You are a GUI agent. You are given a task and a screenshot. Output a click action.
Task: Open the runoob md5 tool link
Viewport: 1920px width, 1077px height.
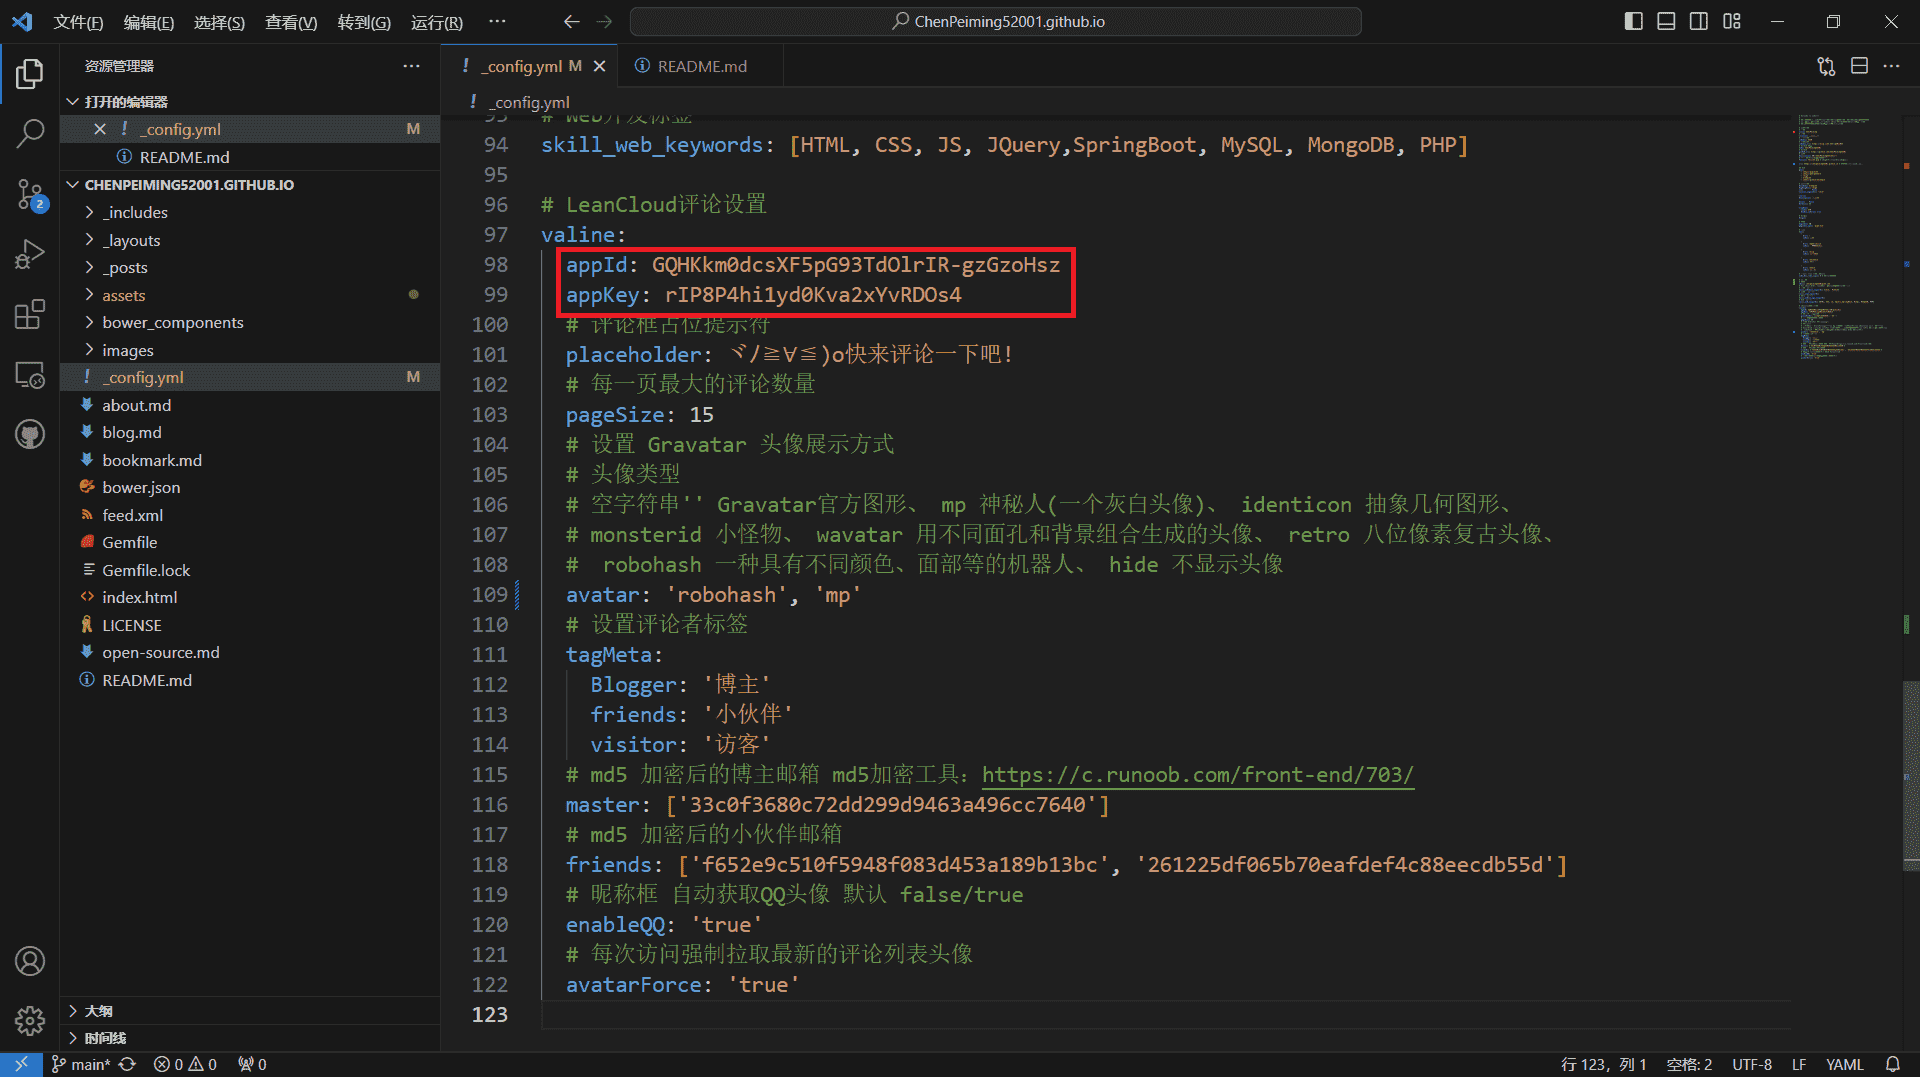coord(1198,775)
